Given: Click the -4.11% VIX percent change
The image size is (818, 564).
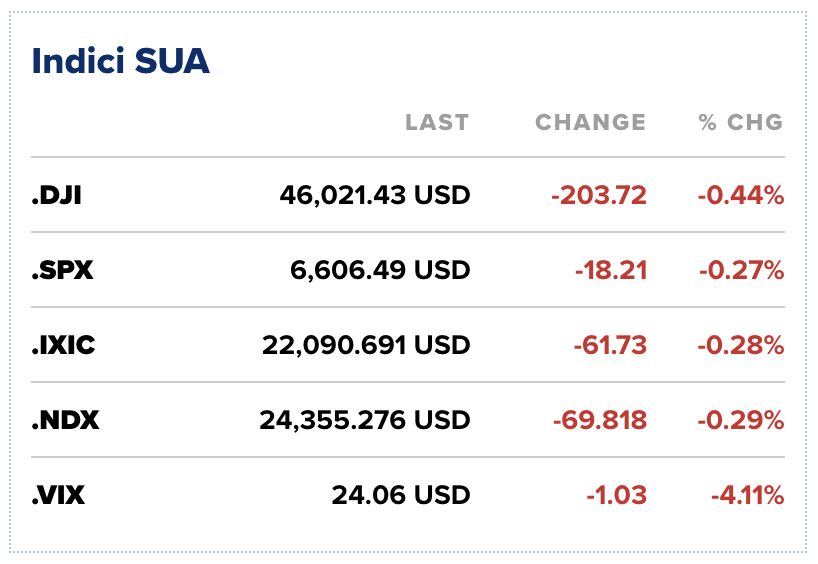Looking at the screenshot, I should (x=746, y=495).
